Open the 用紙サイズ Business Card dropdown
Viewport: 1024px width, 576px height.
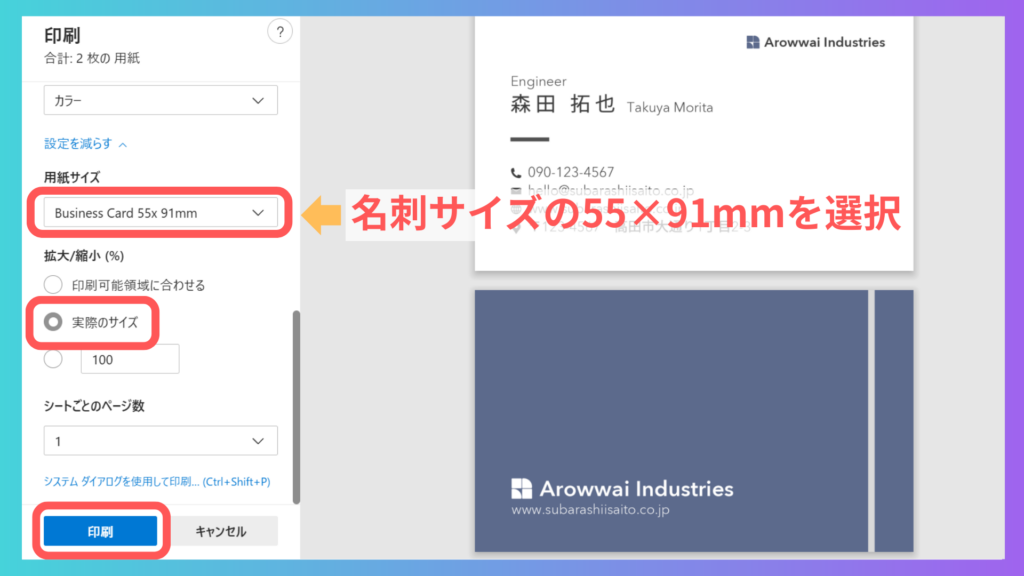(x=161, y=213)
